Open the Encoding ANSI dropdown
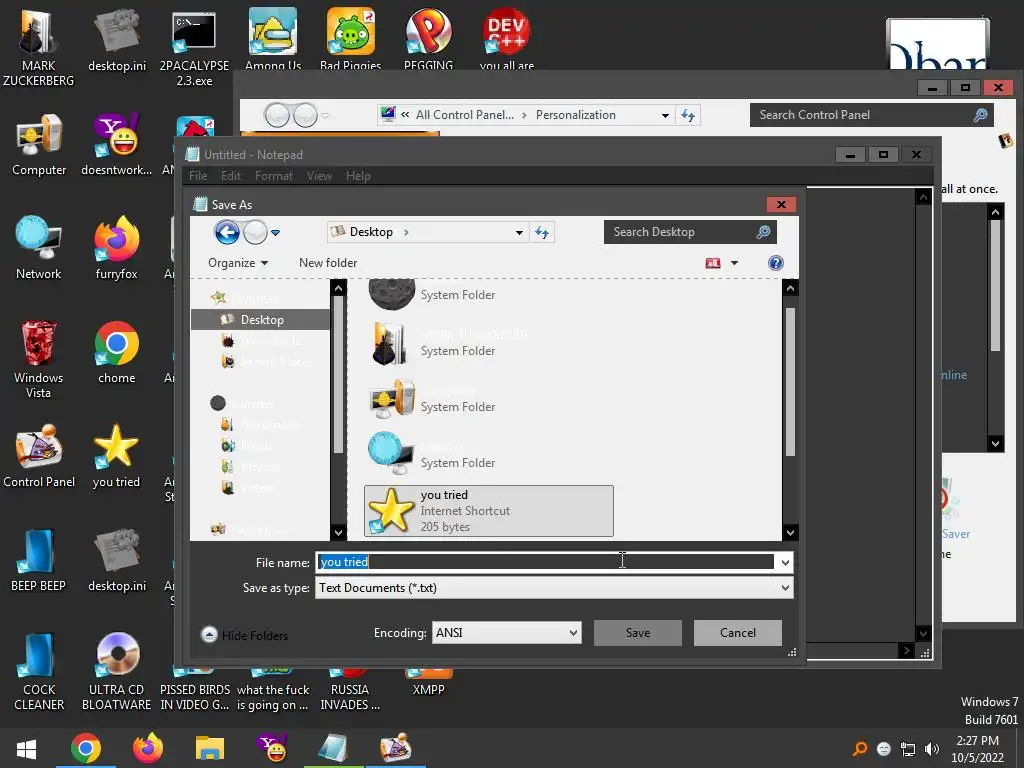The width and height of the screenshot is (1024, 768). pos(506,633)
